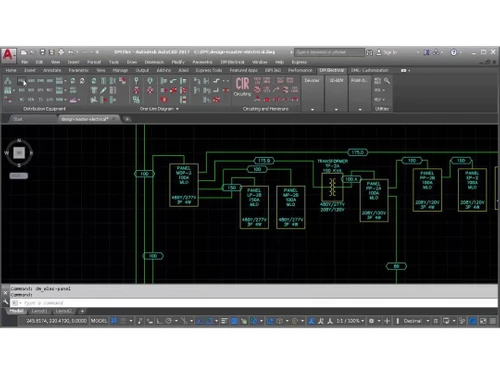Open the WCS dropdown under the ViewCube
The image size is (500, 375).
[x=19, y=176]
